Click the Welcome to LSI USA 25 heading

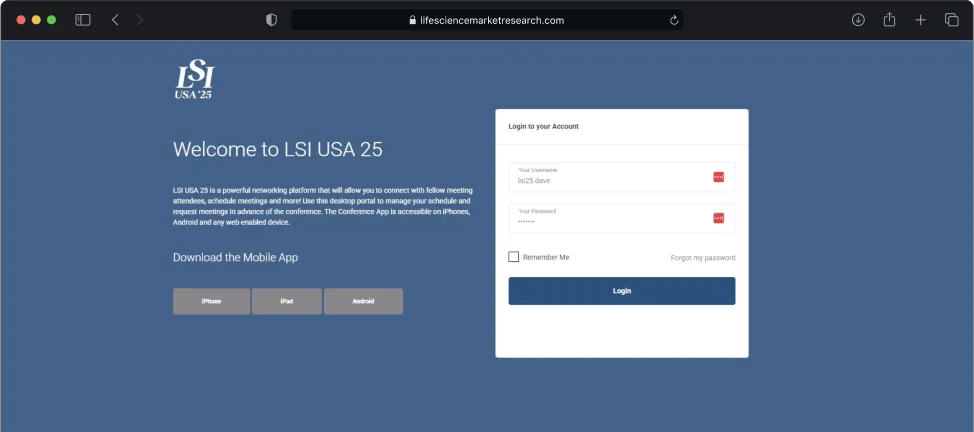278,150
